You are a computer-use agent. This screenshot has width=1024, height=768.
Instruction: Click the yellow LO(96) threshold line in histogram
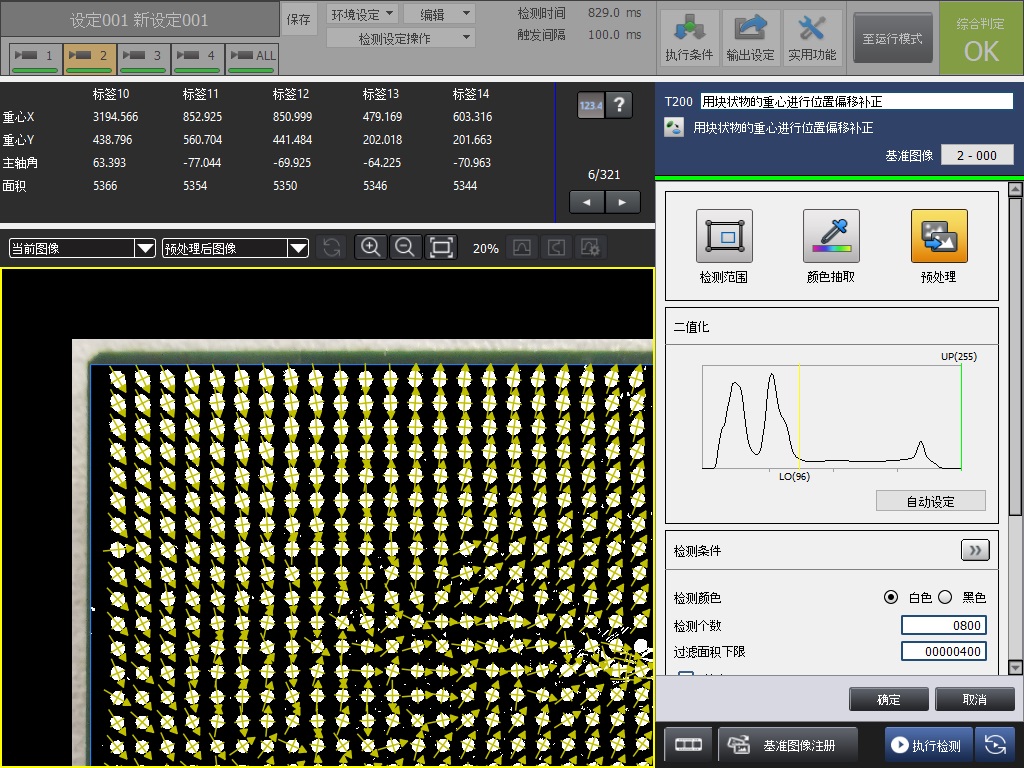click(x=799, y=417)
